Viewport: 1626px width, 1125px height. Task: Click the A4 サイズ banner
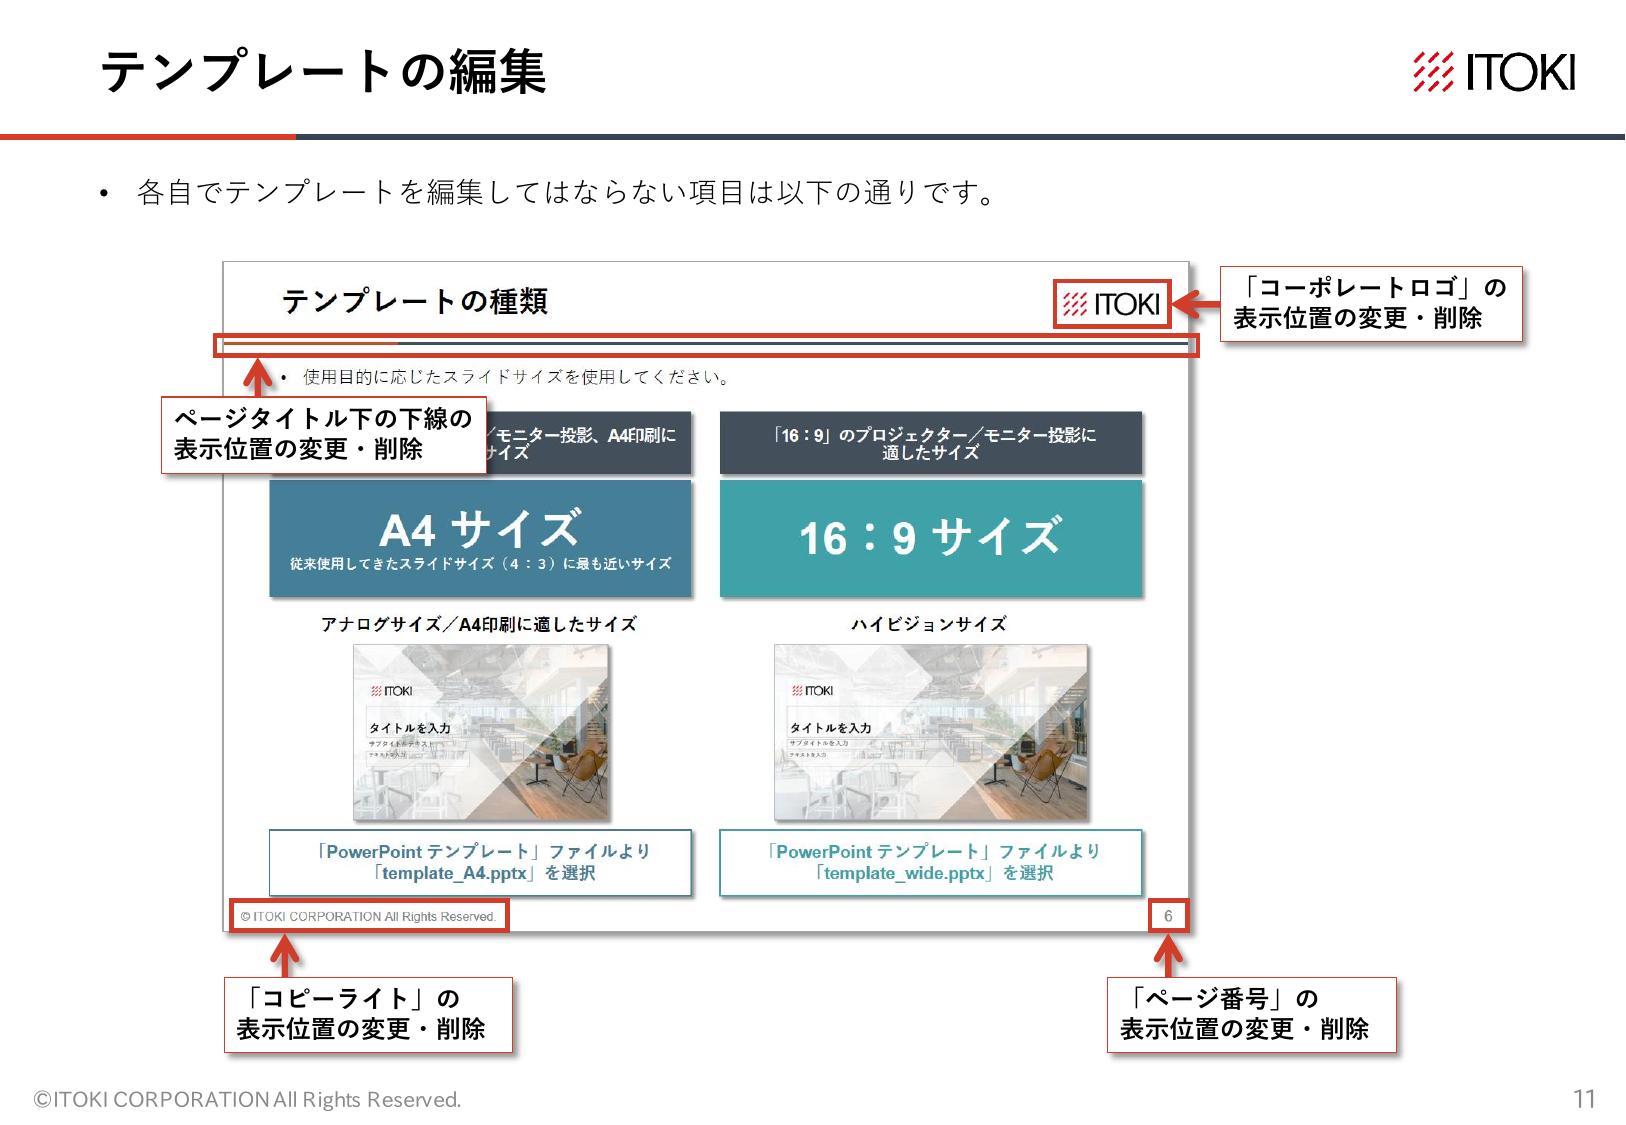(x=480, y=538)
